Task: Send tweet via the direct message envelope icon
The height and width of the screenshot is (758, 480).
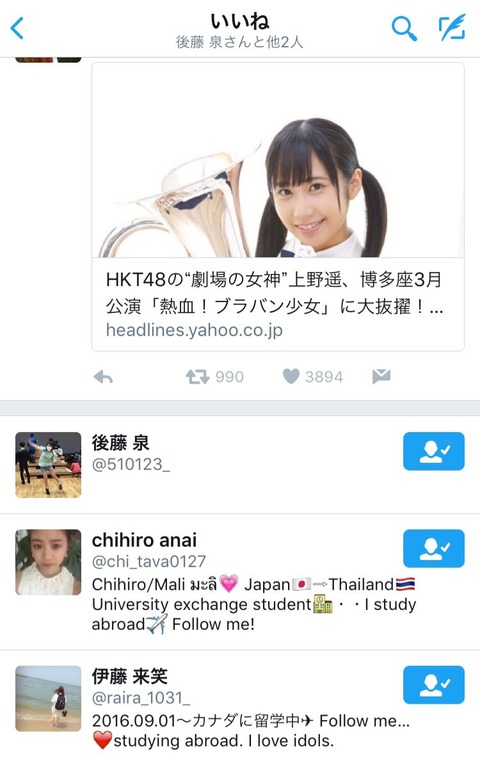Action: pos(381,376)
